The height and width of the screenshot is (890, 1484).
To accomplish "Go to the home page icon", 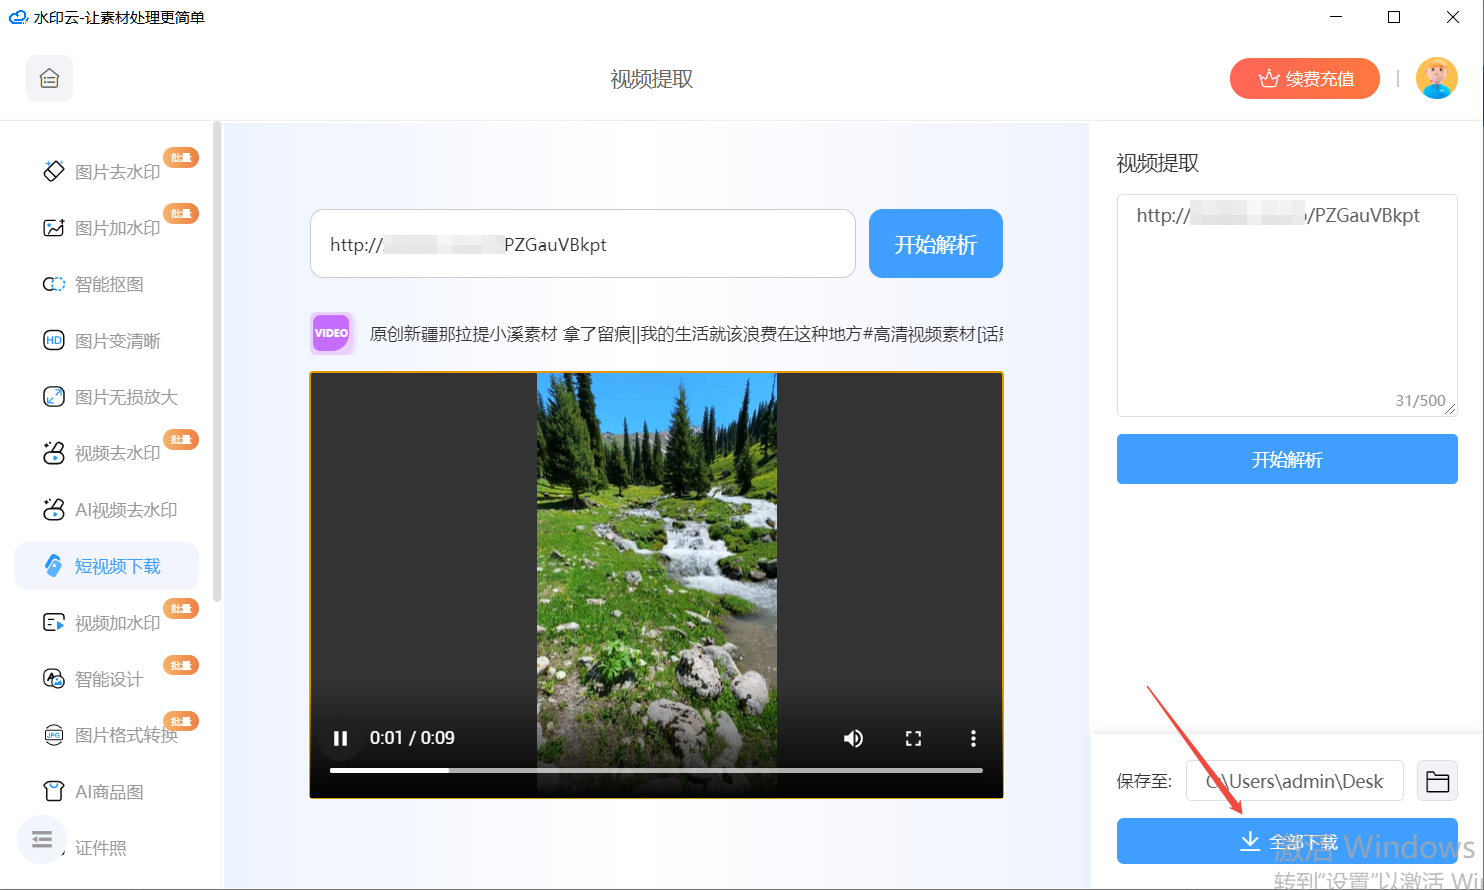I will pyautogui.click(x=49, y=79).
